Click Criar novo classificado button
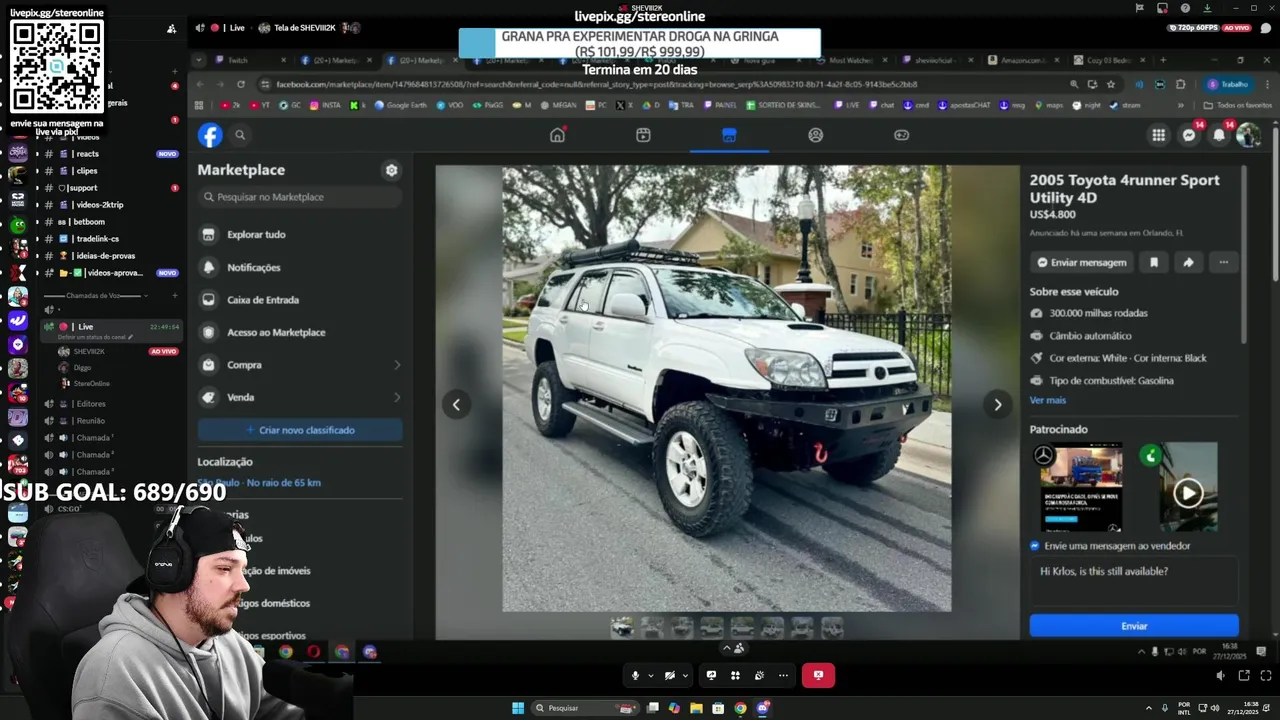 (300, 430)
